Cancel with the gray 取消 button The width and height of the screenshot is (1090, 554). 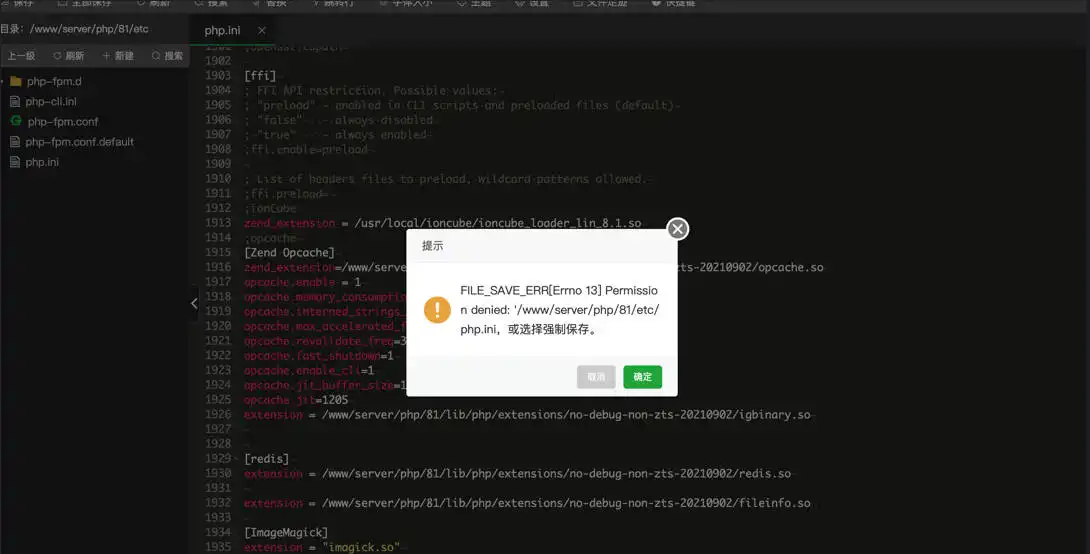pyautogui.click(x=596, y=377)
